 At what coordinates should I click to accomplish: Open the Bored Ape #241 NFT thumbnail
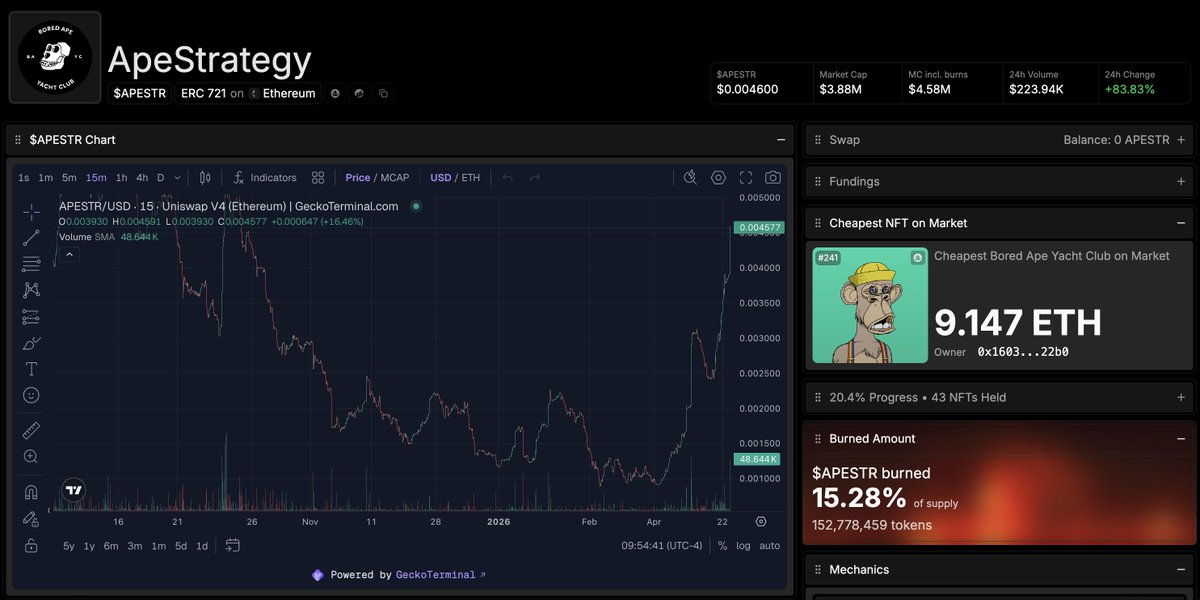pos(870,305)
